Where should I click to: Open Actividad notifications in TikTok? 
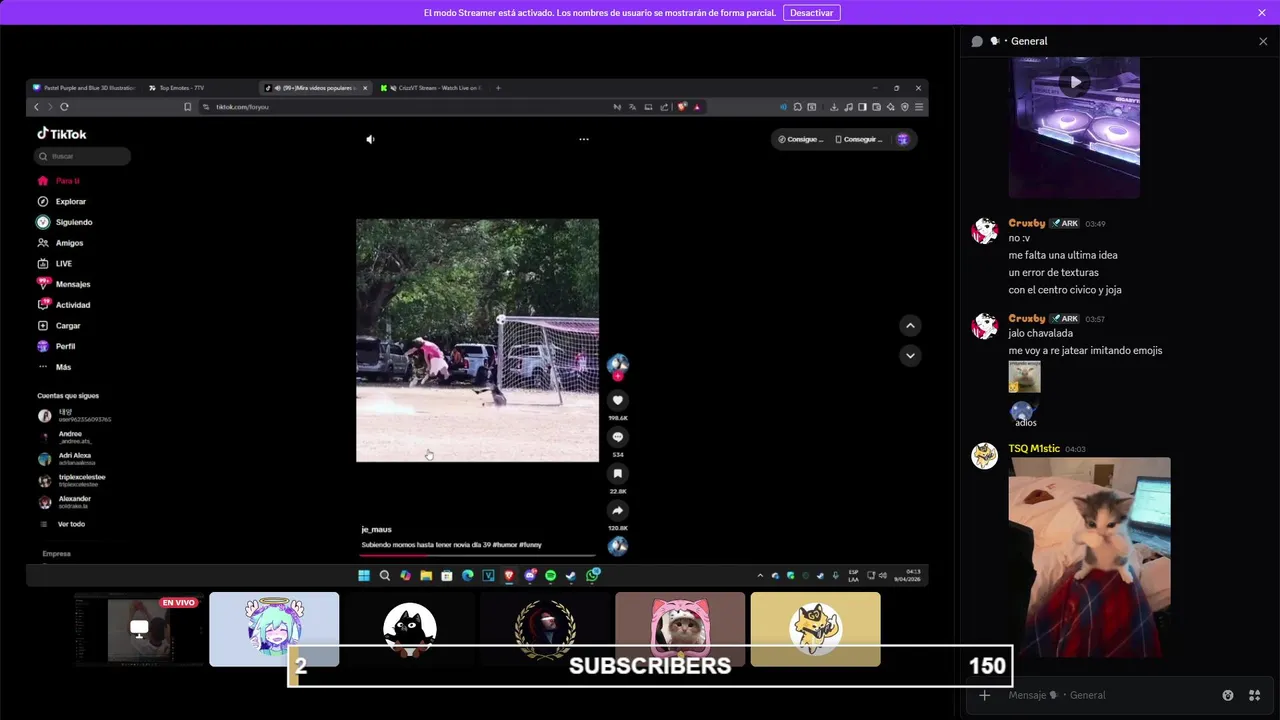65,305
